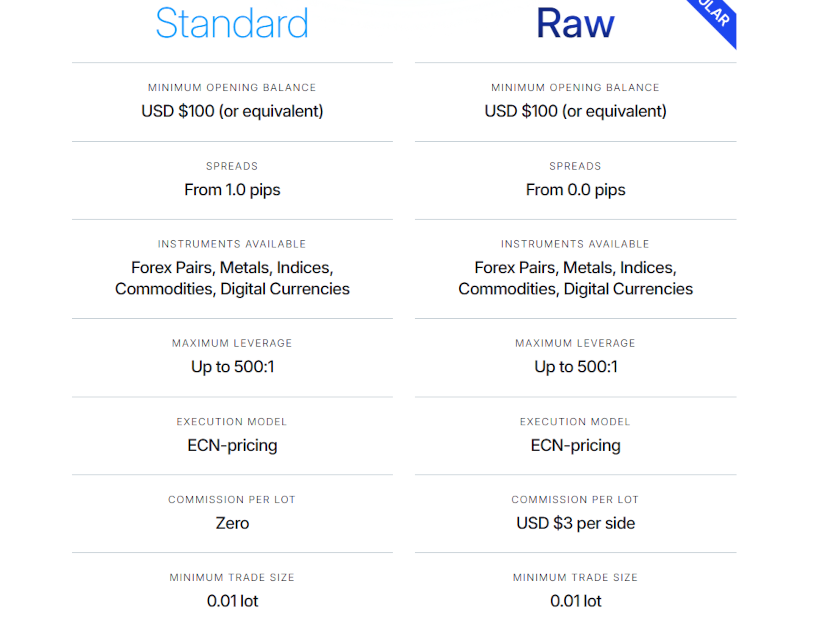This screenshot has width=821, height=628.
Task: Click Standard 'MAXIMUM LEVERAGE' label
Action: pyautogui.click(x=232, y=343)
